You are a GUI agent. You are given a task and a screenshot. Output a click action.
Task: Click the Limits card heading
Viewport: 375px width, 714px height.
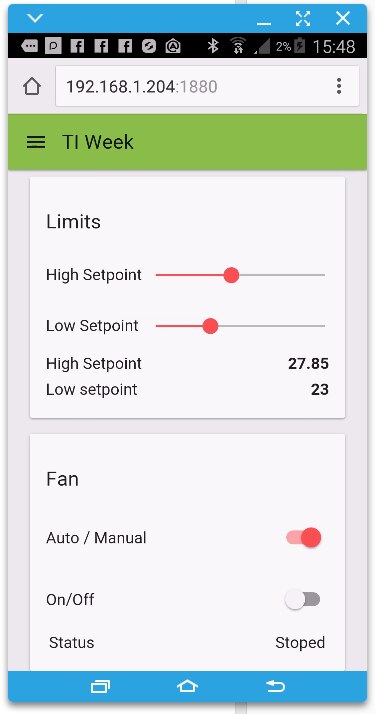[73, 222]
